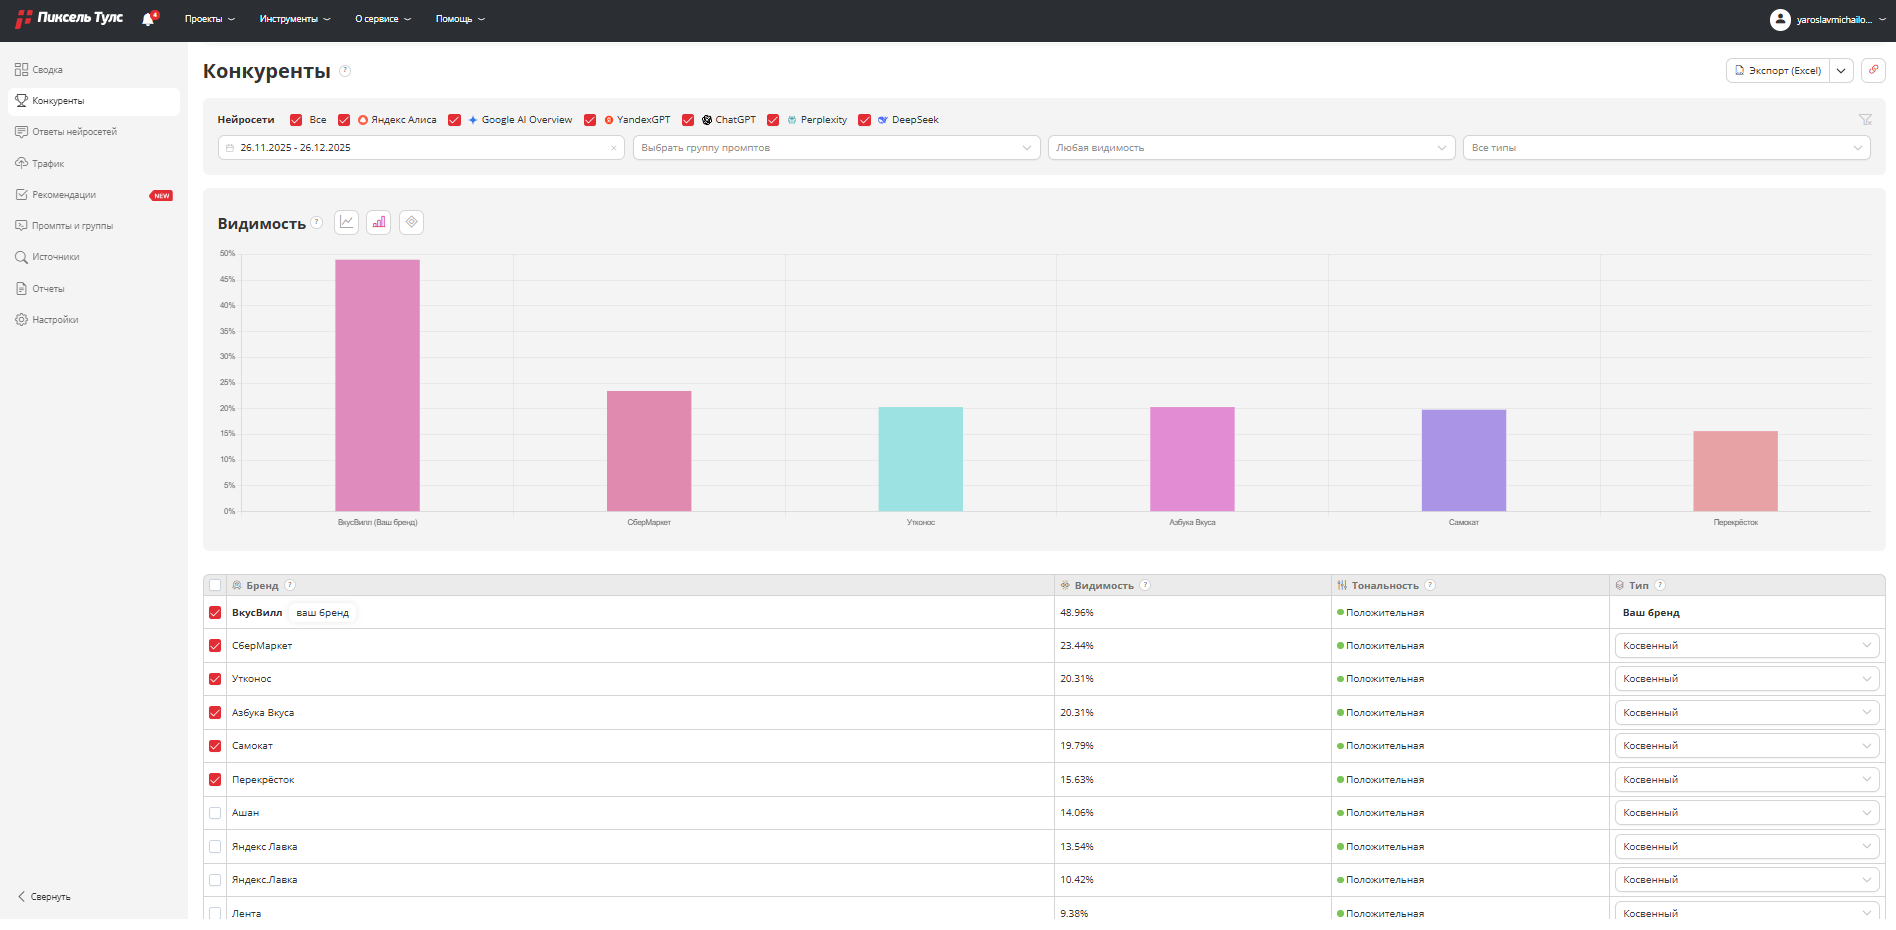Go to Ответы нейросетей in sidebar
Image resolution: width=1896 pixels, height=930 pixels.
tap(74, 132)
